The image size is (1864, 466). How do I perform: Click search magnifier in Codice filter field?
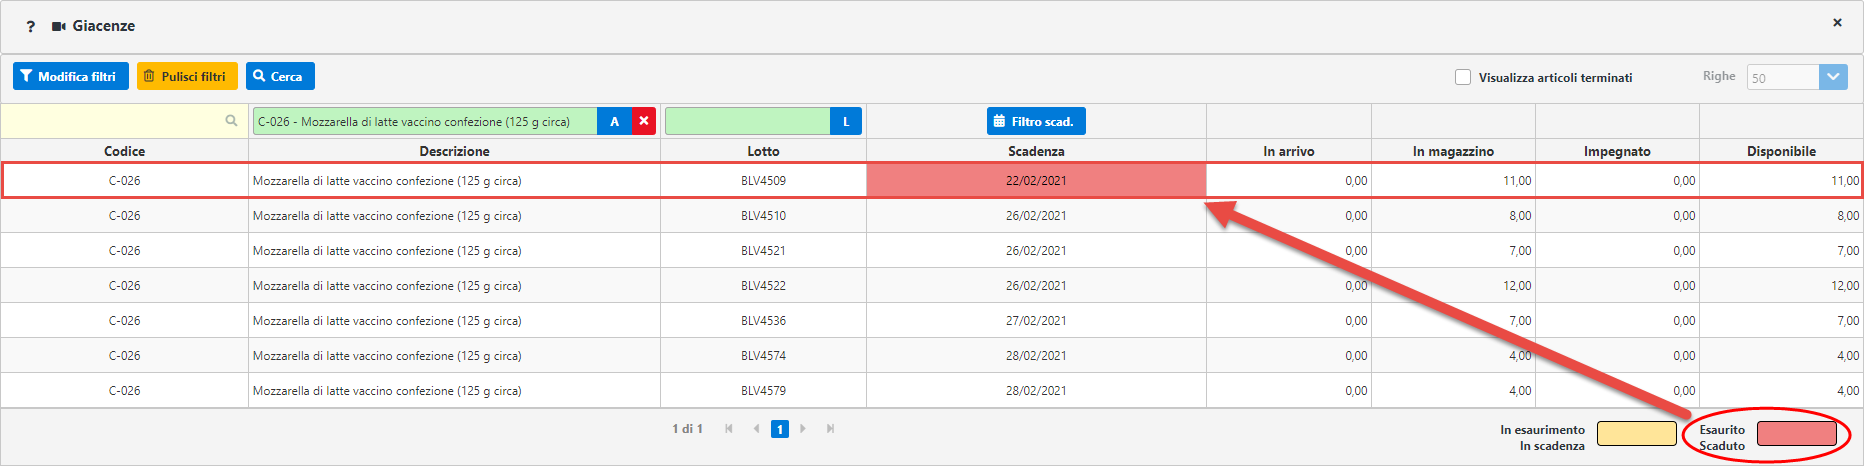(x=231, y=121)
